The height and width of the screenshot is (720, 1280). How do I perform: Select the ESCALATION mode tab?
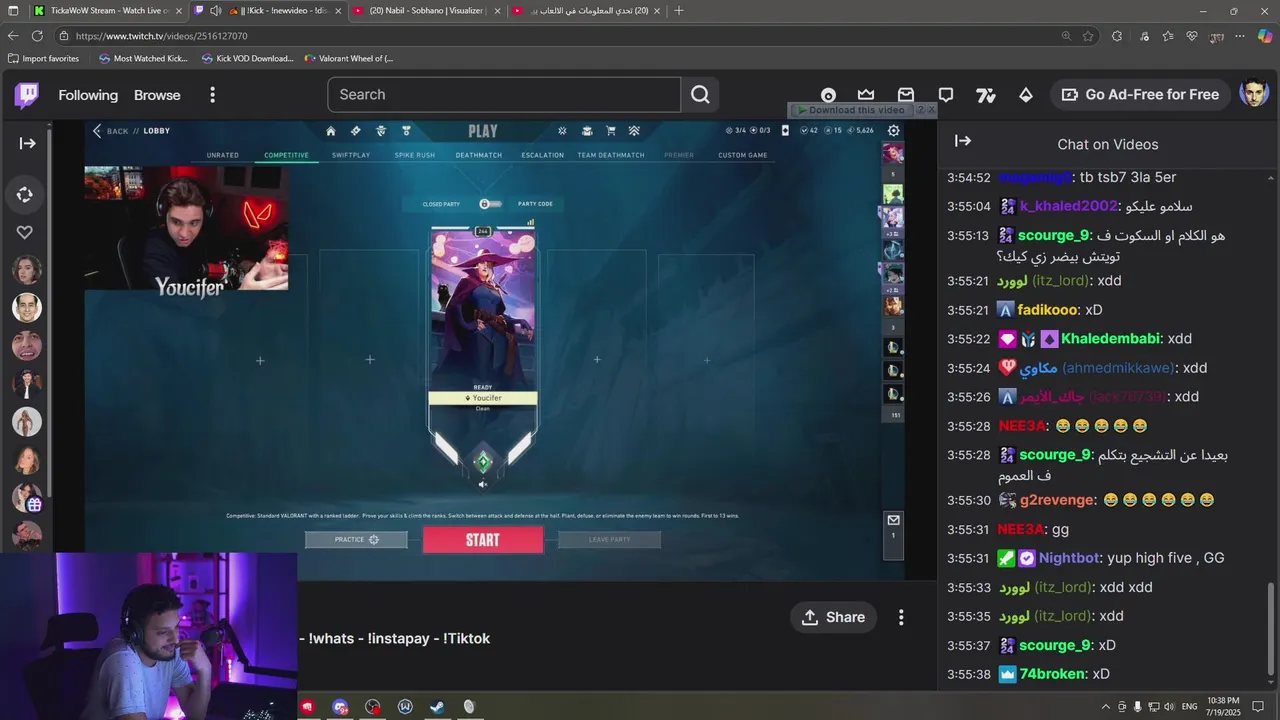point(543,155)
